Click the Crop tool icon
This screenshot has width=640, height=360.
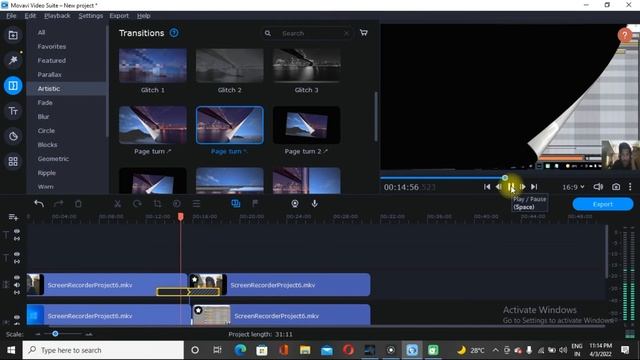(157, 203)
